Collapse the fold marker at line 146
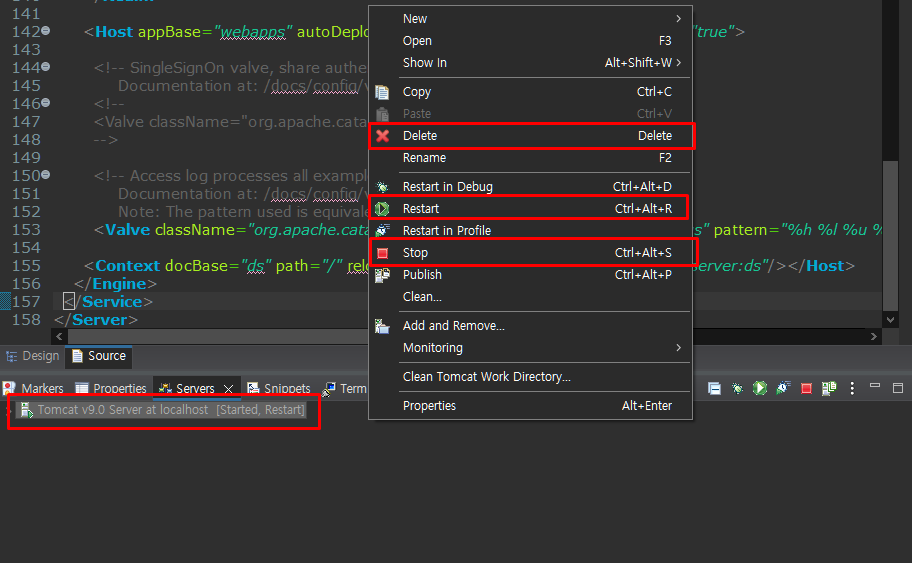The image size is (912, 563). point(45,103)
